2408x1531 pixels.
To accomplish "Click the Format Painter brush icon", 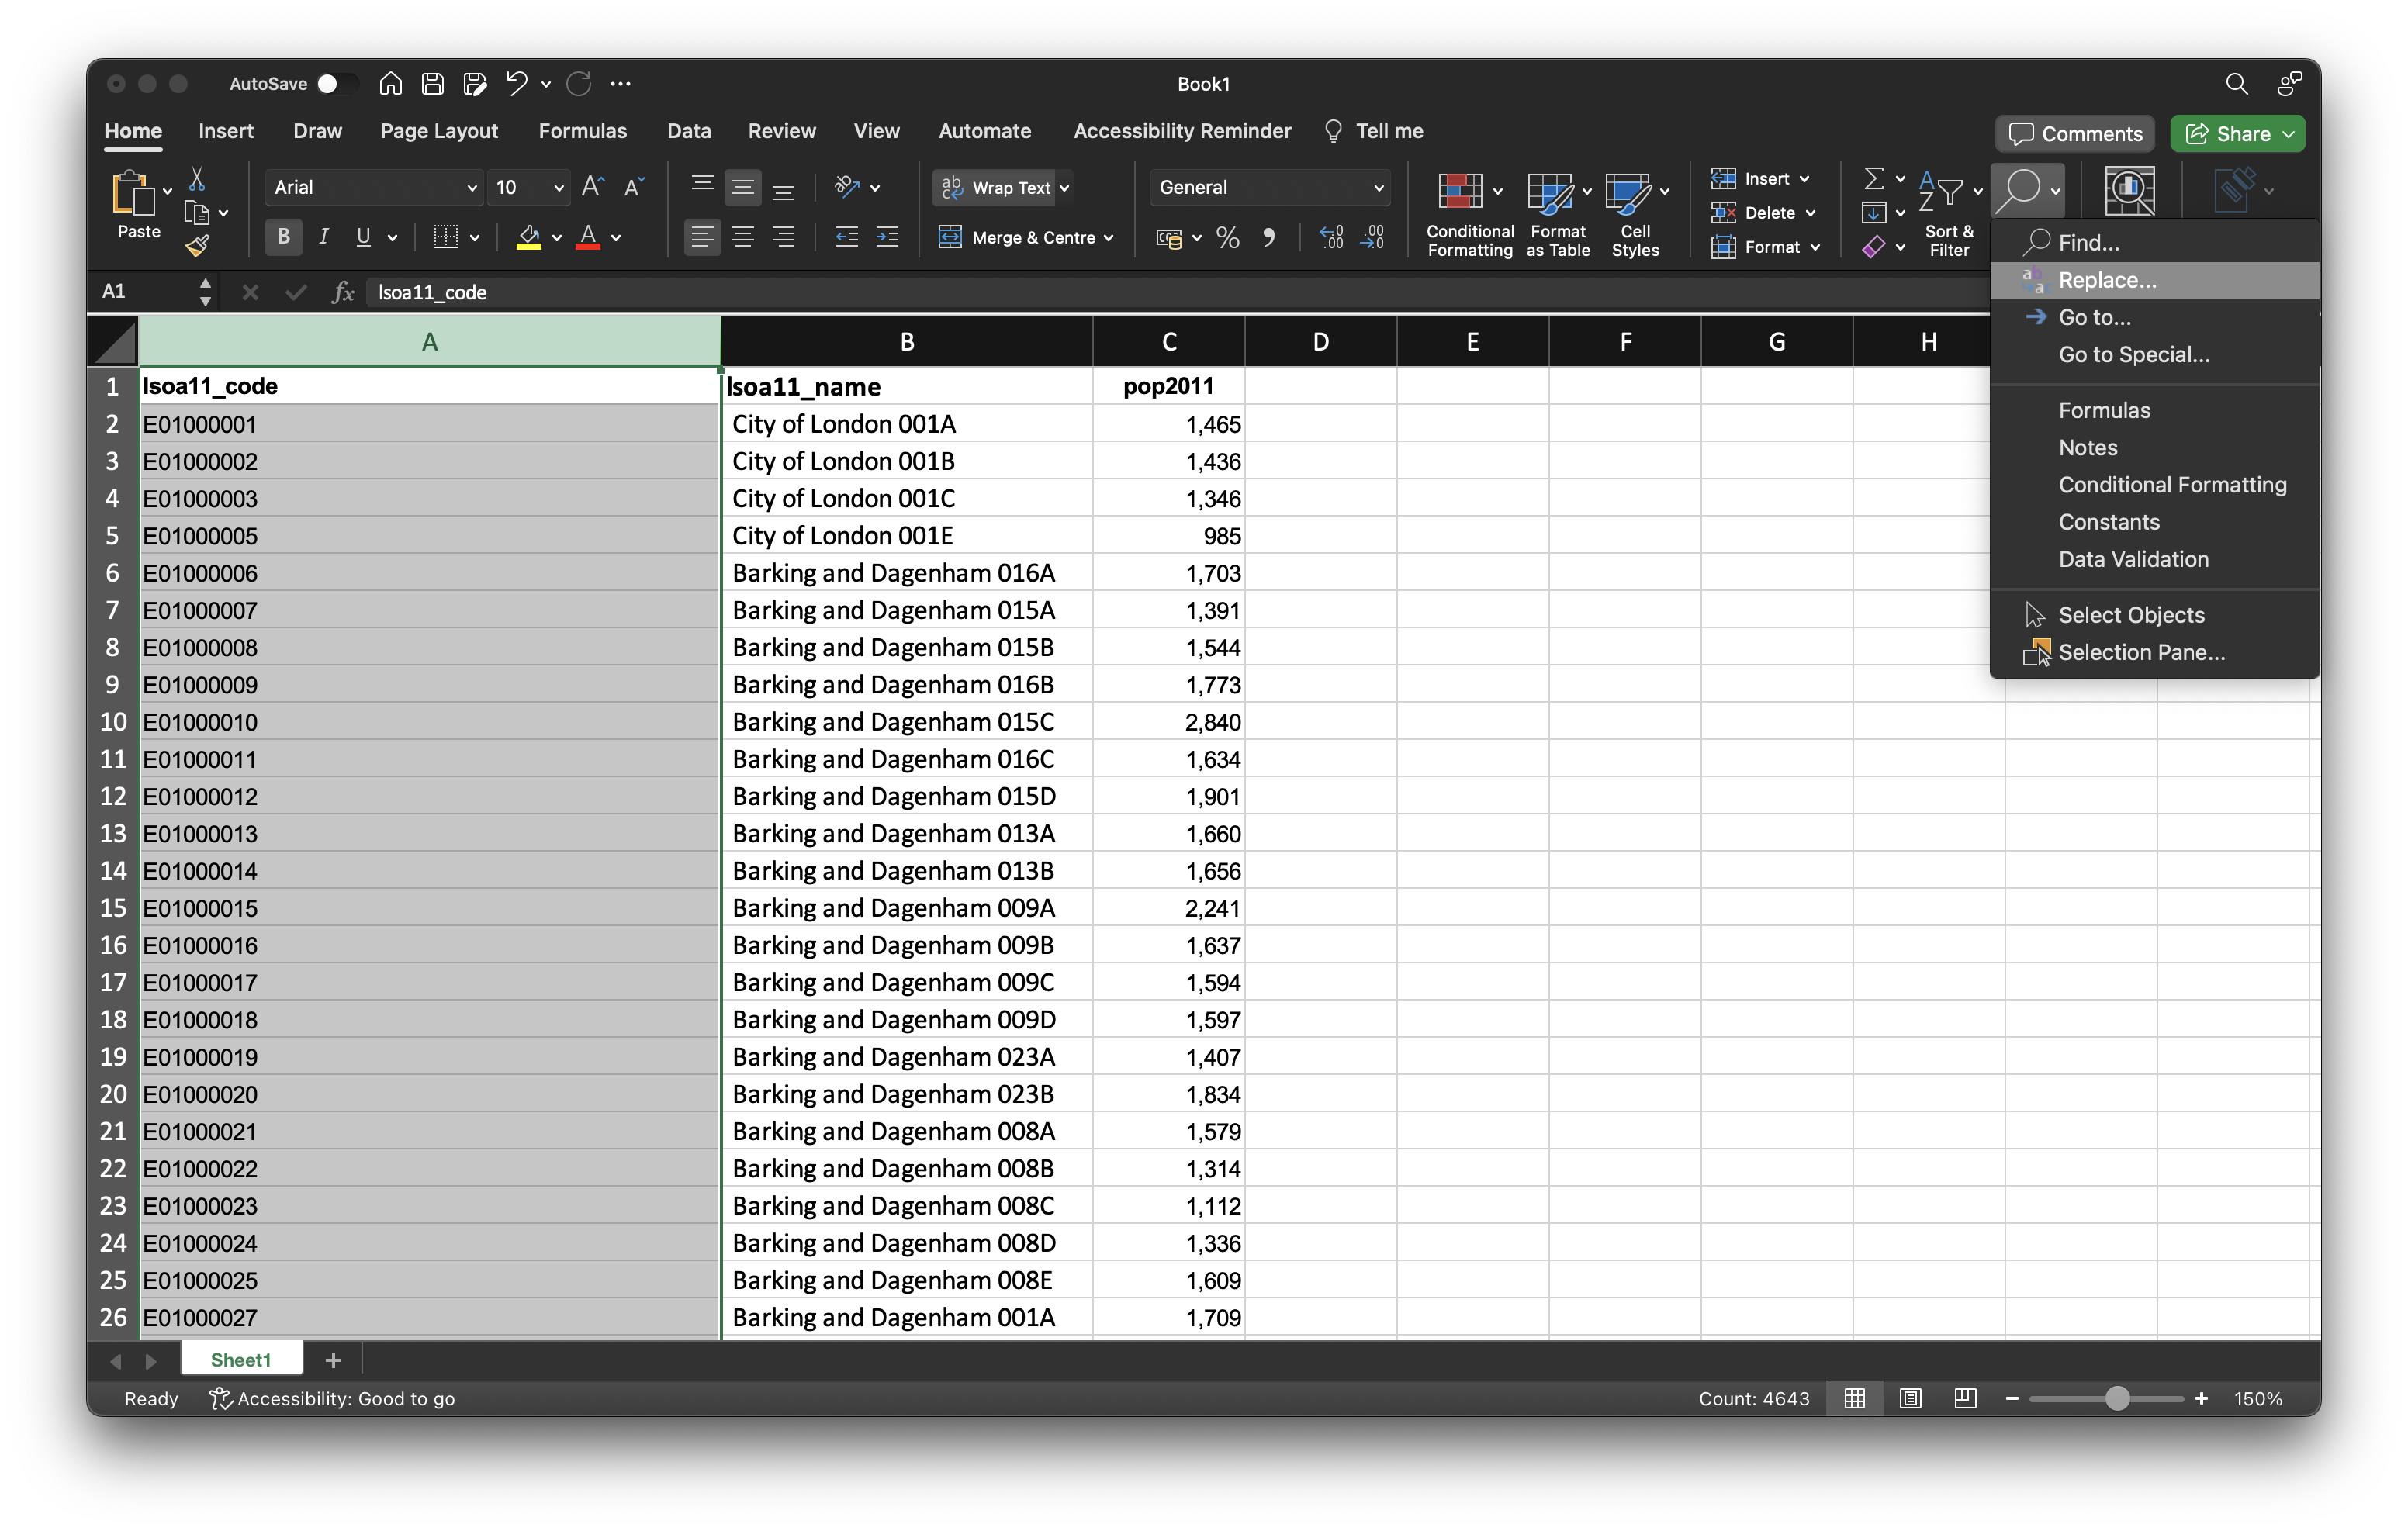I will point(197,245).
